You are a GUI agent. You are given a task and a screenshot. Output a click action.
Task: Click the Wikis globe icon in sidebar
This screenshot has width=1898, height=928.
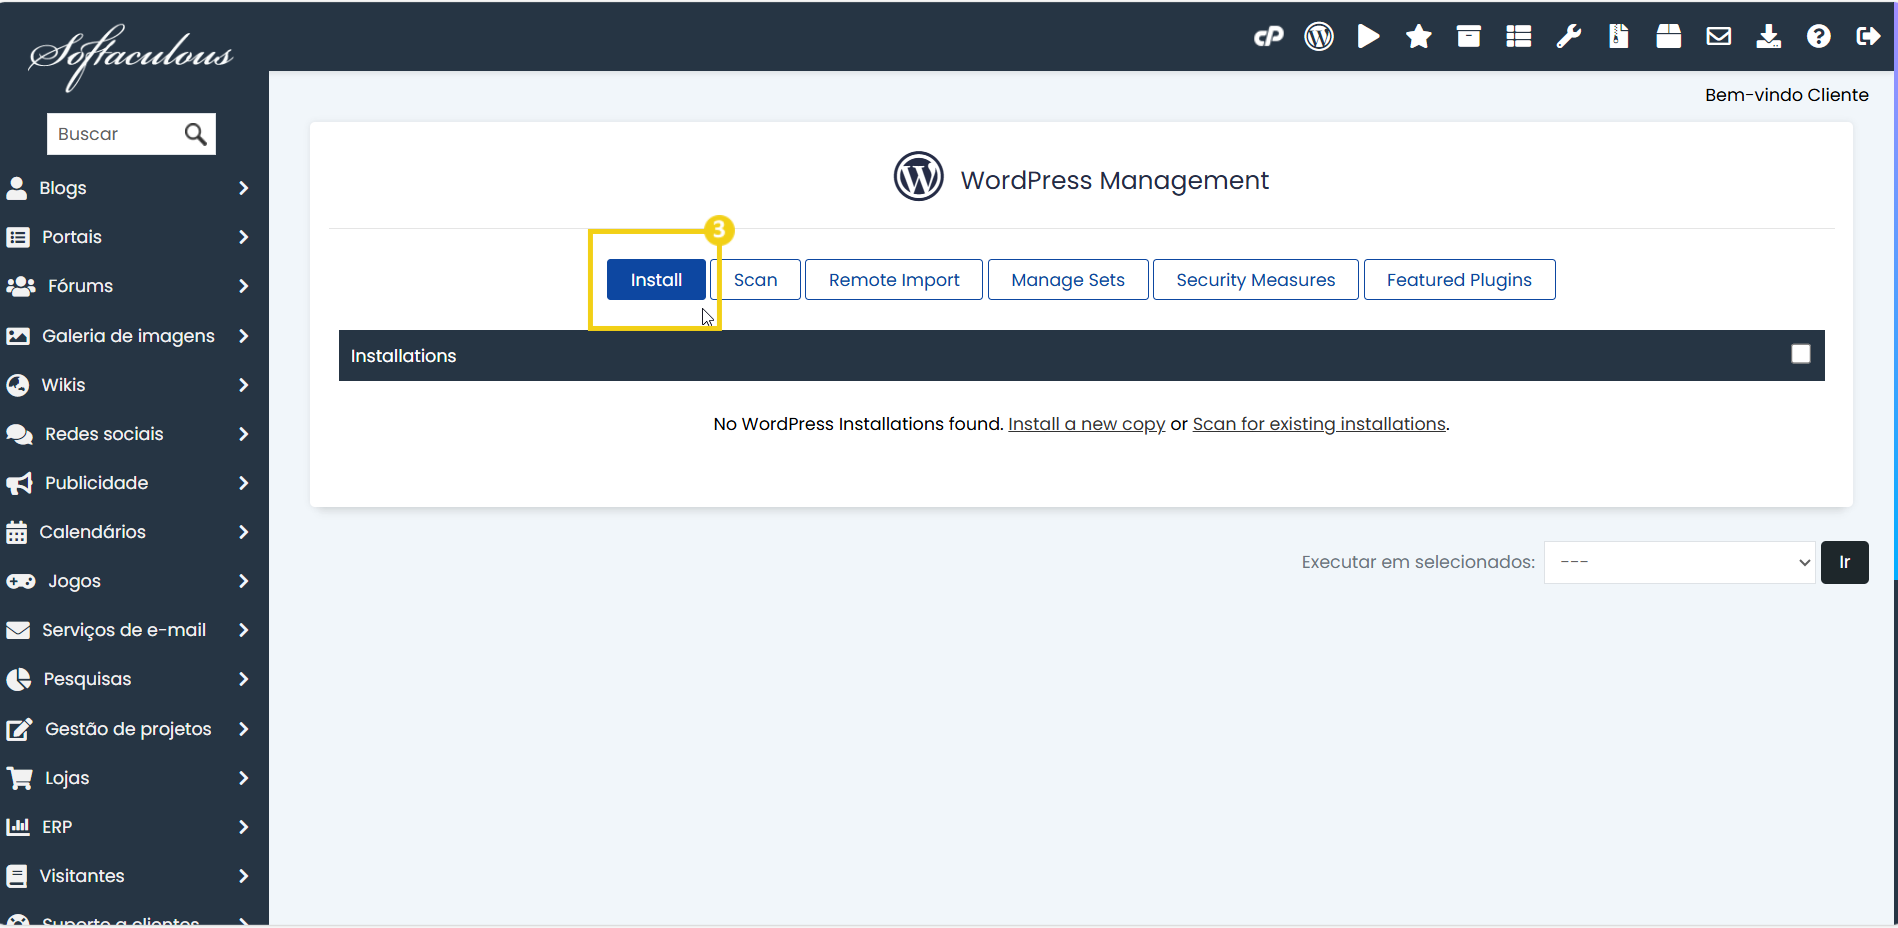click(18, 385)
